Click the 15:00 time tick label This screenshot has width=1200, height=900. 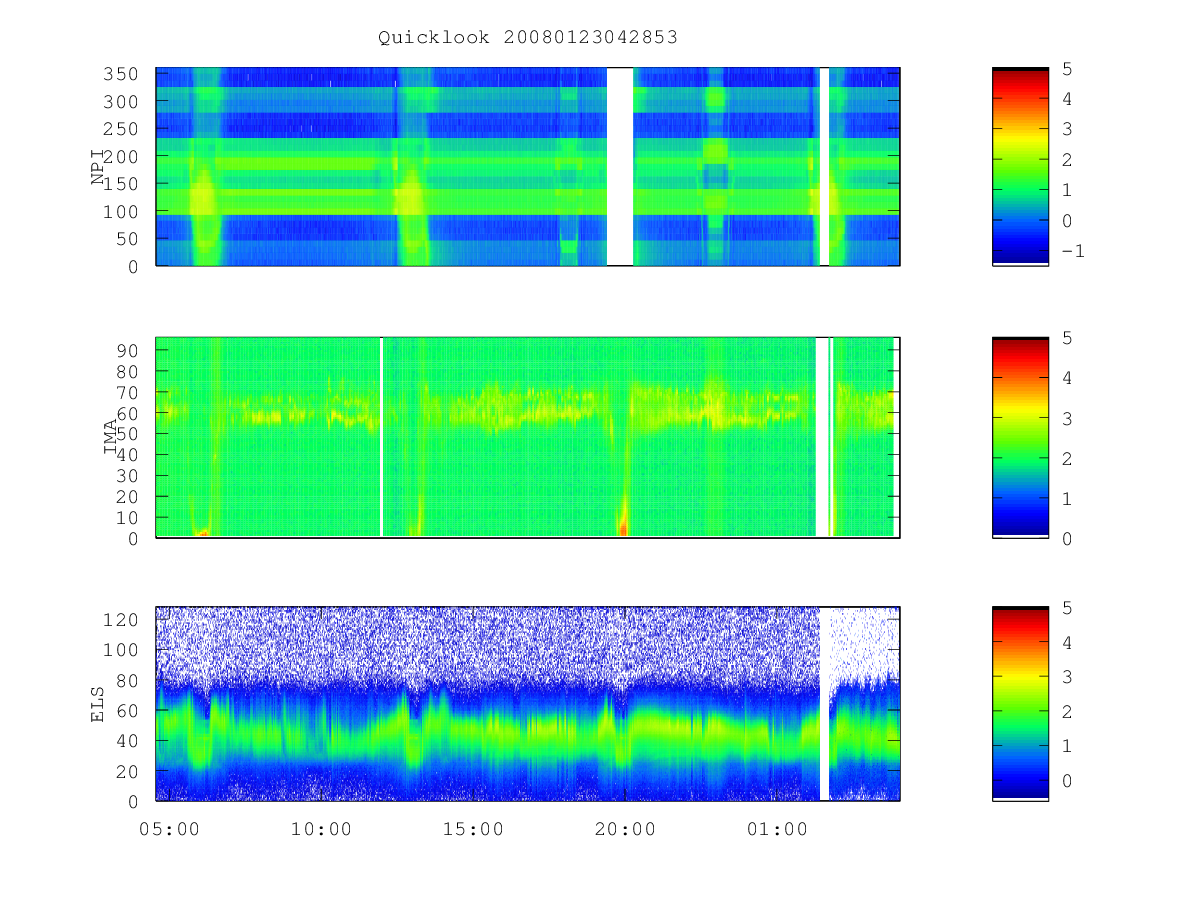(473, 829)
